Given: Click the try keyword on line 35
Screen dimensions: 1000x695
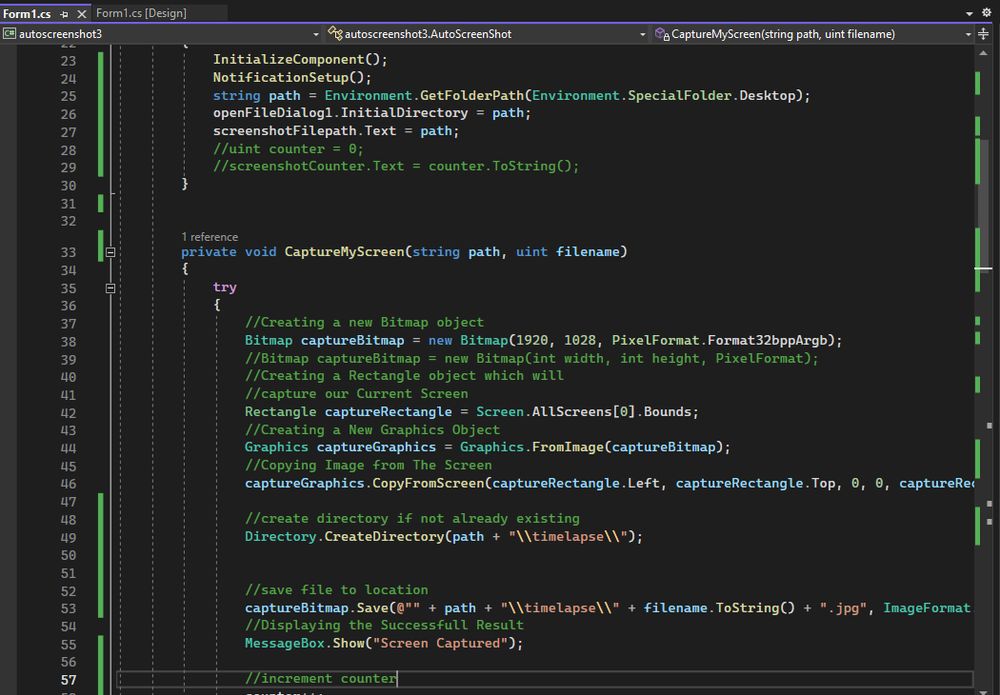Looking at the screenshot, I should pos(224,288).
